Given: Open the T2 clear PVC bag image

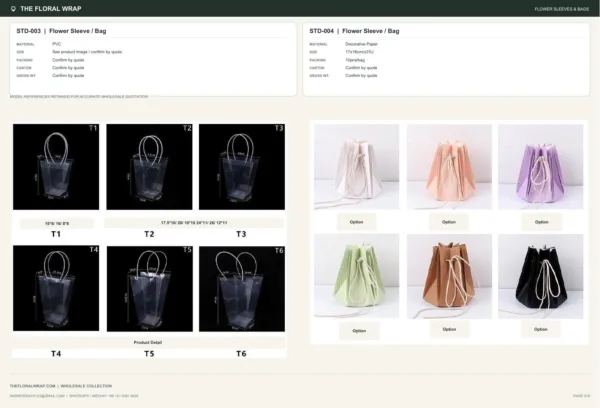Looking at the screenshot, I should [149, 166].
